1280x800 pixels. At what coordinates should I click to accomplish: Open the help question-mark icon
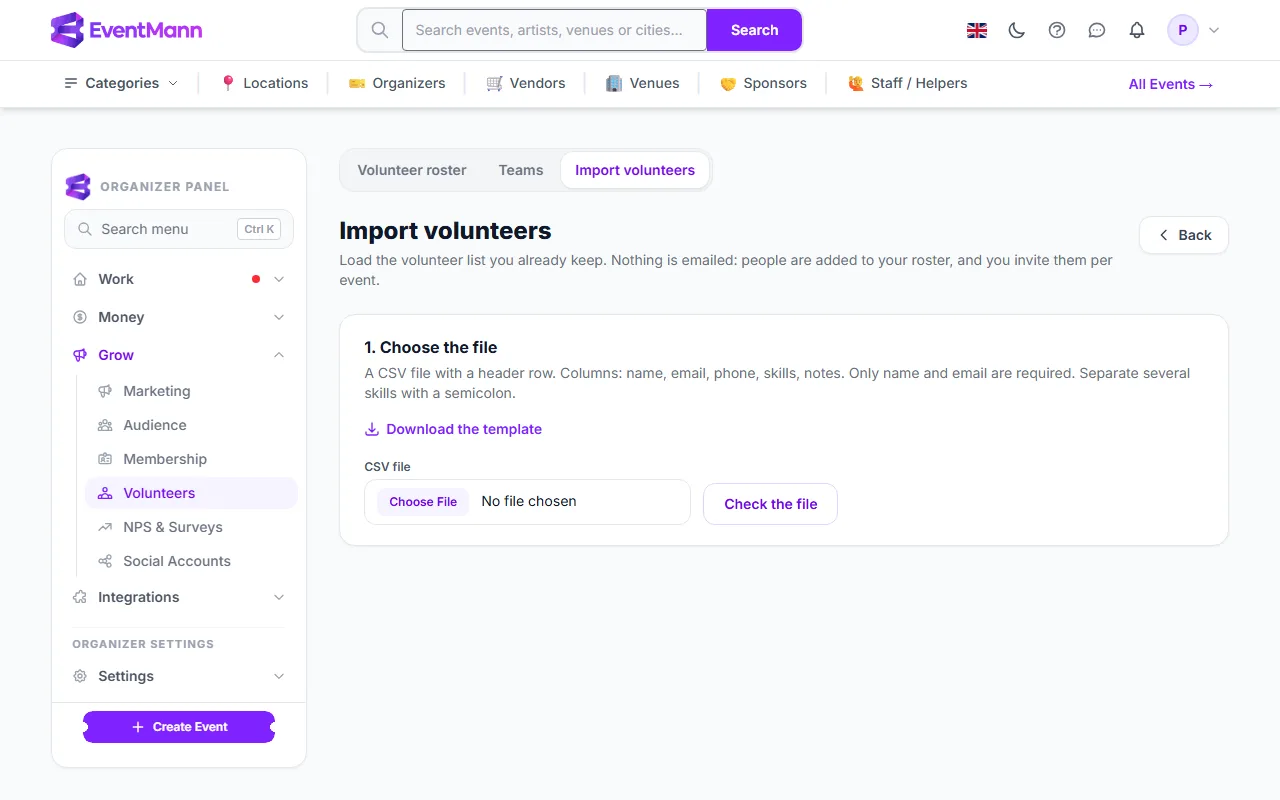[x=1057, y=30]
